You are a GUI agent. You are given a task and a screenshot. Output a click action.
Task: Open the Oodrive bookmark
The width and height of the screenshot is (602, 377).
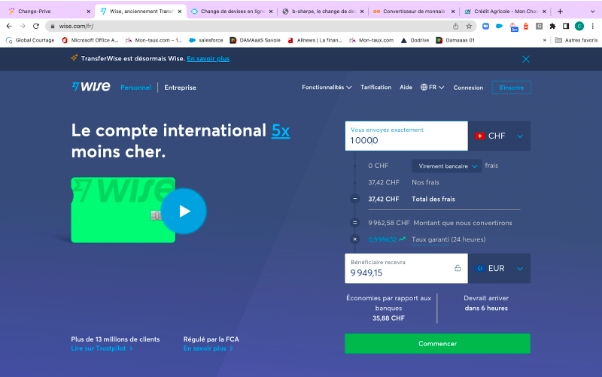click(415, 40)
